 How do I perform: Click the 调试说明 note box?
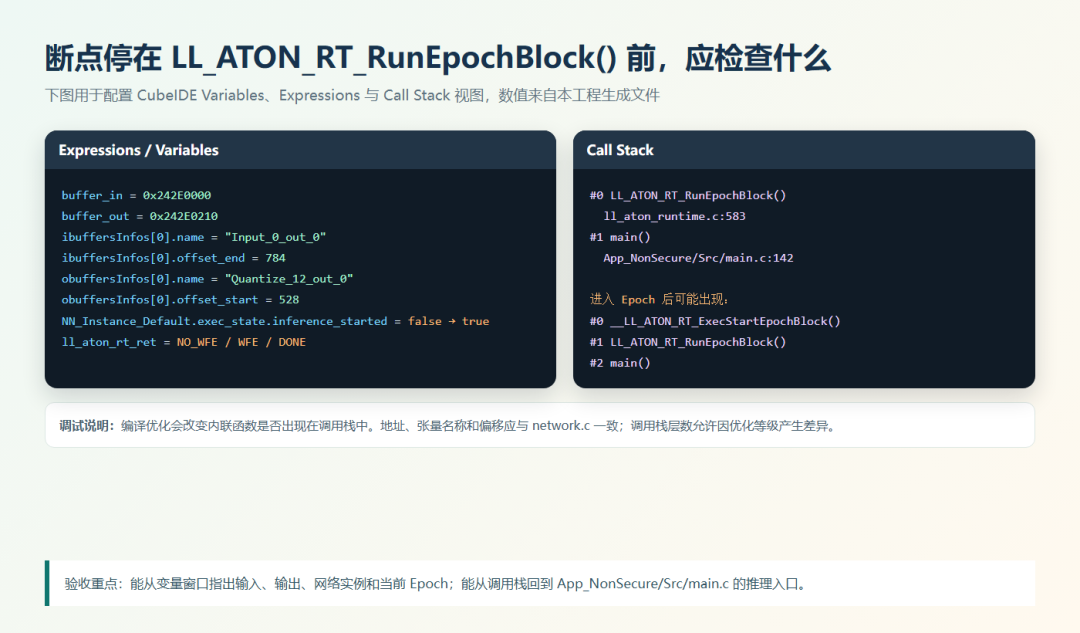coord(540,426)
